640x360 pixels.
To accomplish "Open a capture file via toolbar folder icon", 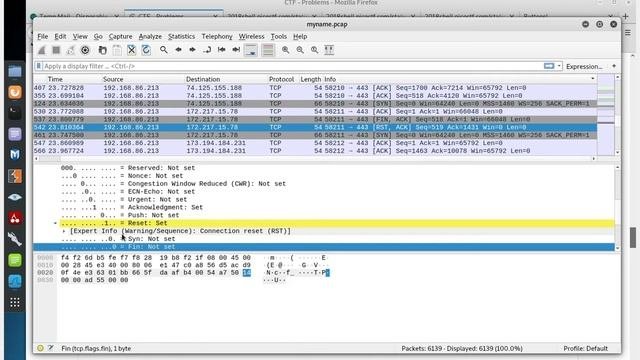I will click(102, 50).
